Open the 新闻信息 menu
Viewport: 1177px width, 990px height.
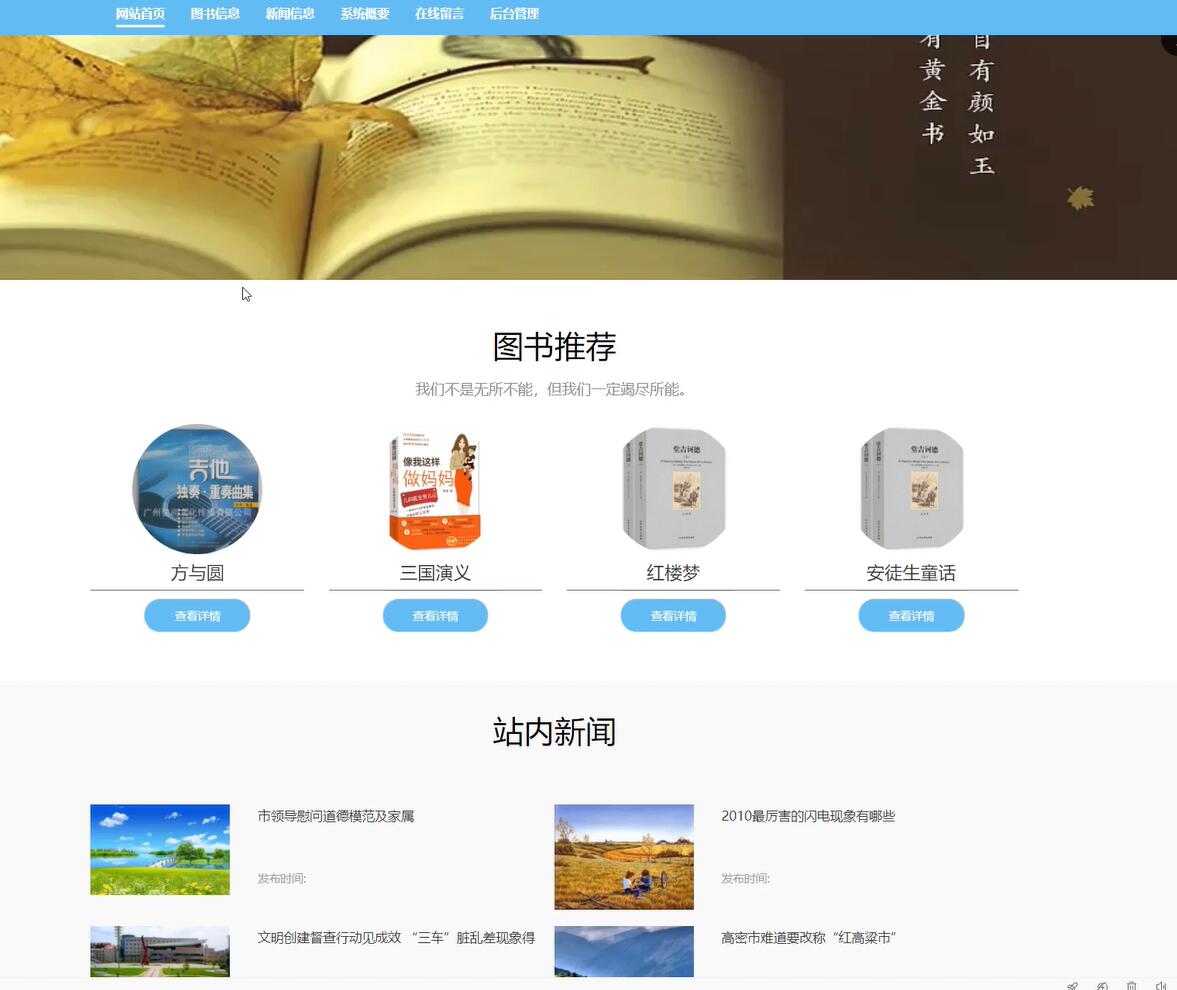pos(289,14)
